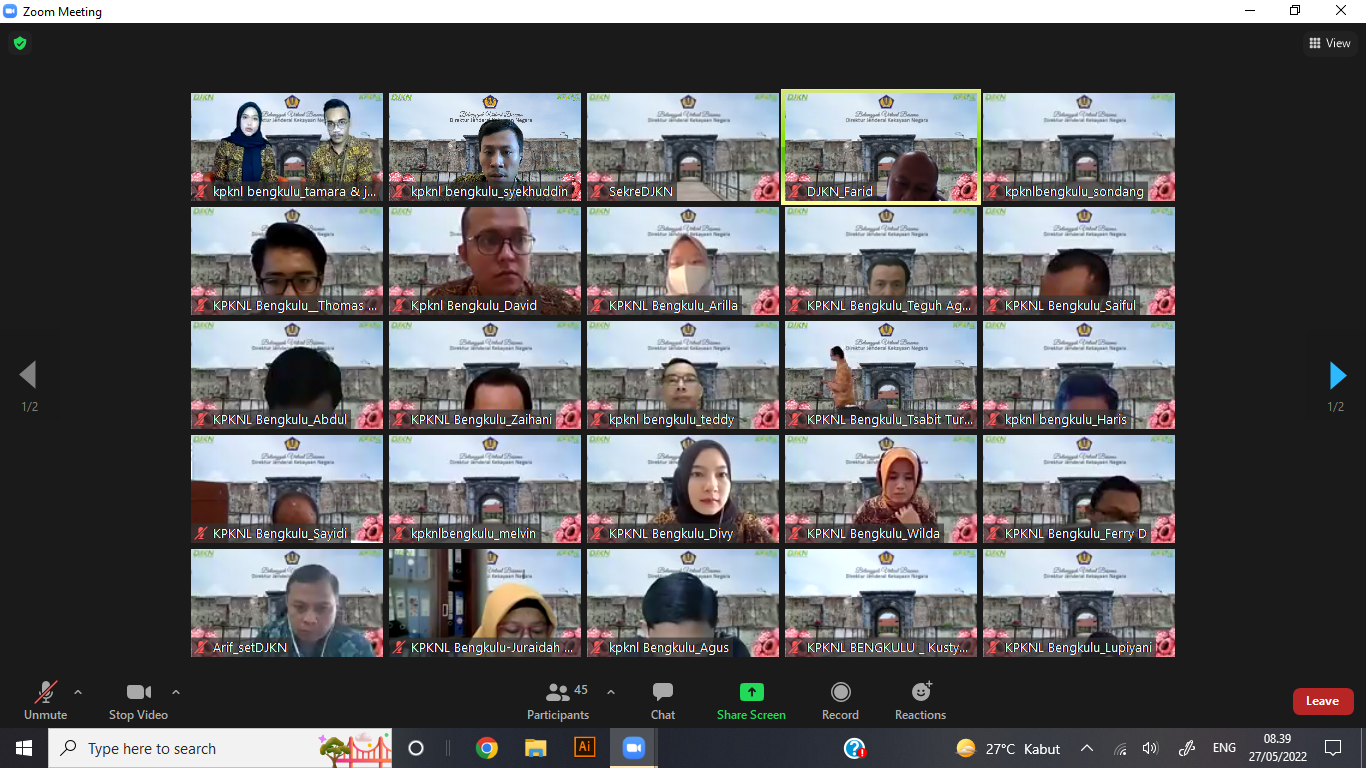The image size is (1366, 768).
Task: Open Google Chrome from the taskbar
Action: pyautogui.click(x=487, y=748)
